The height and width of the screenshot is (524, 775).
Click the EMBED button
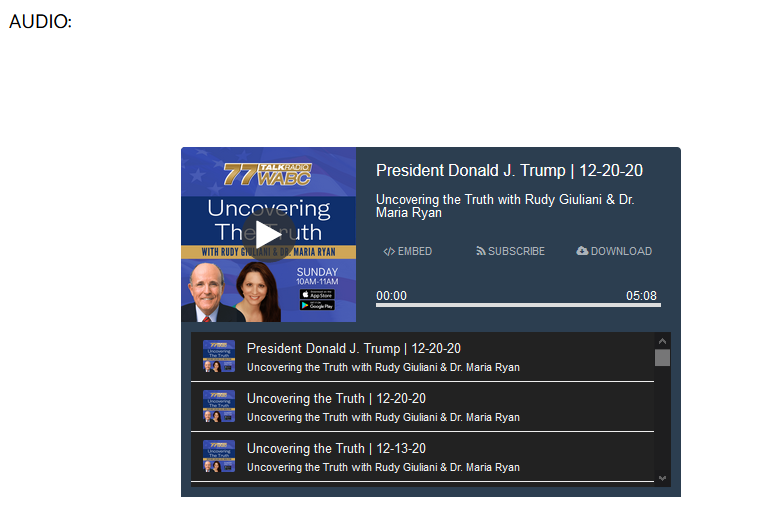407,251
